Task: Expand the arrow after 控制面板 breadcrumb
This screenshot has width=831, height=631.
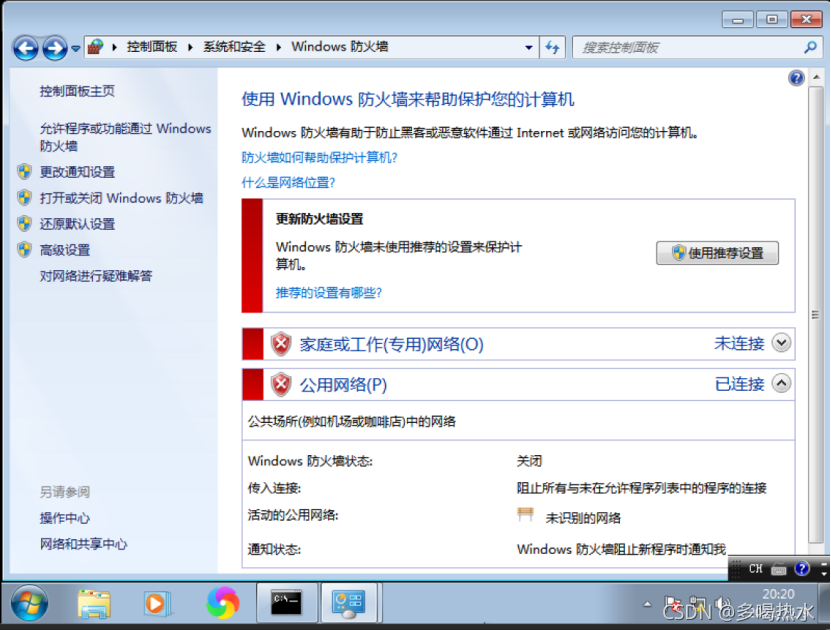Action: pyautogui.click(x=190, y=47)
